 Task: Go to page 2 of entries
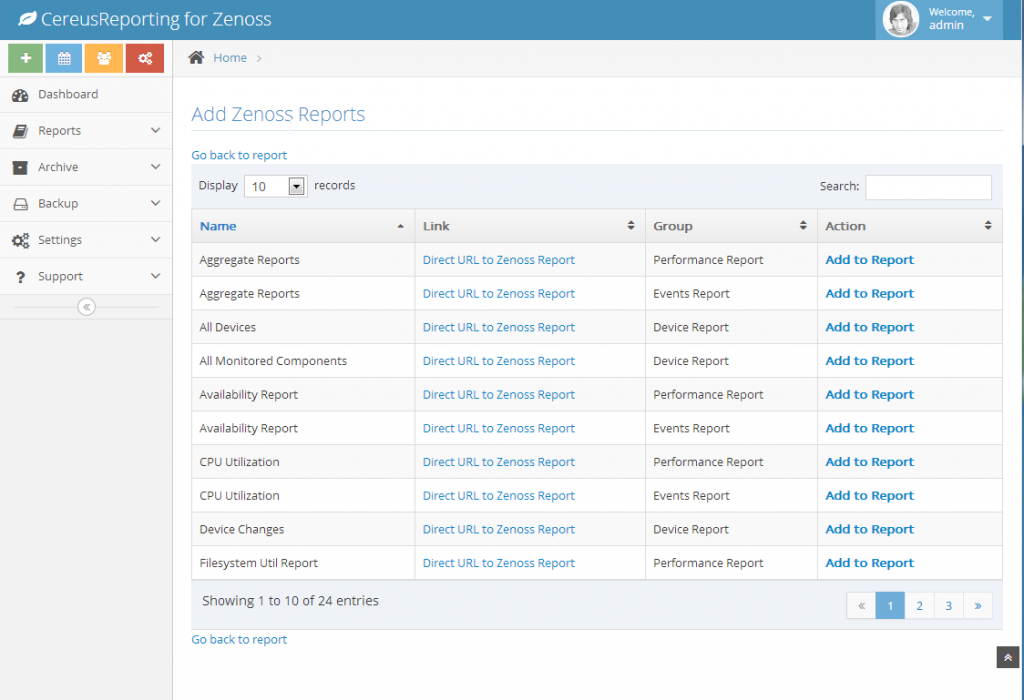pyautogui.click(x=920, y=605)
